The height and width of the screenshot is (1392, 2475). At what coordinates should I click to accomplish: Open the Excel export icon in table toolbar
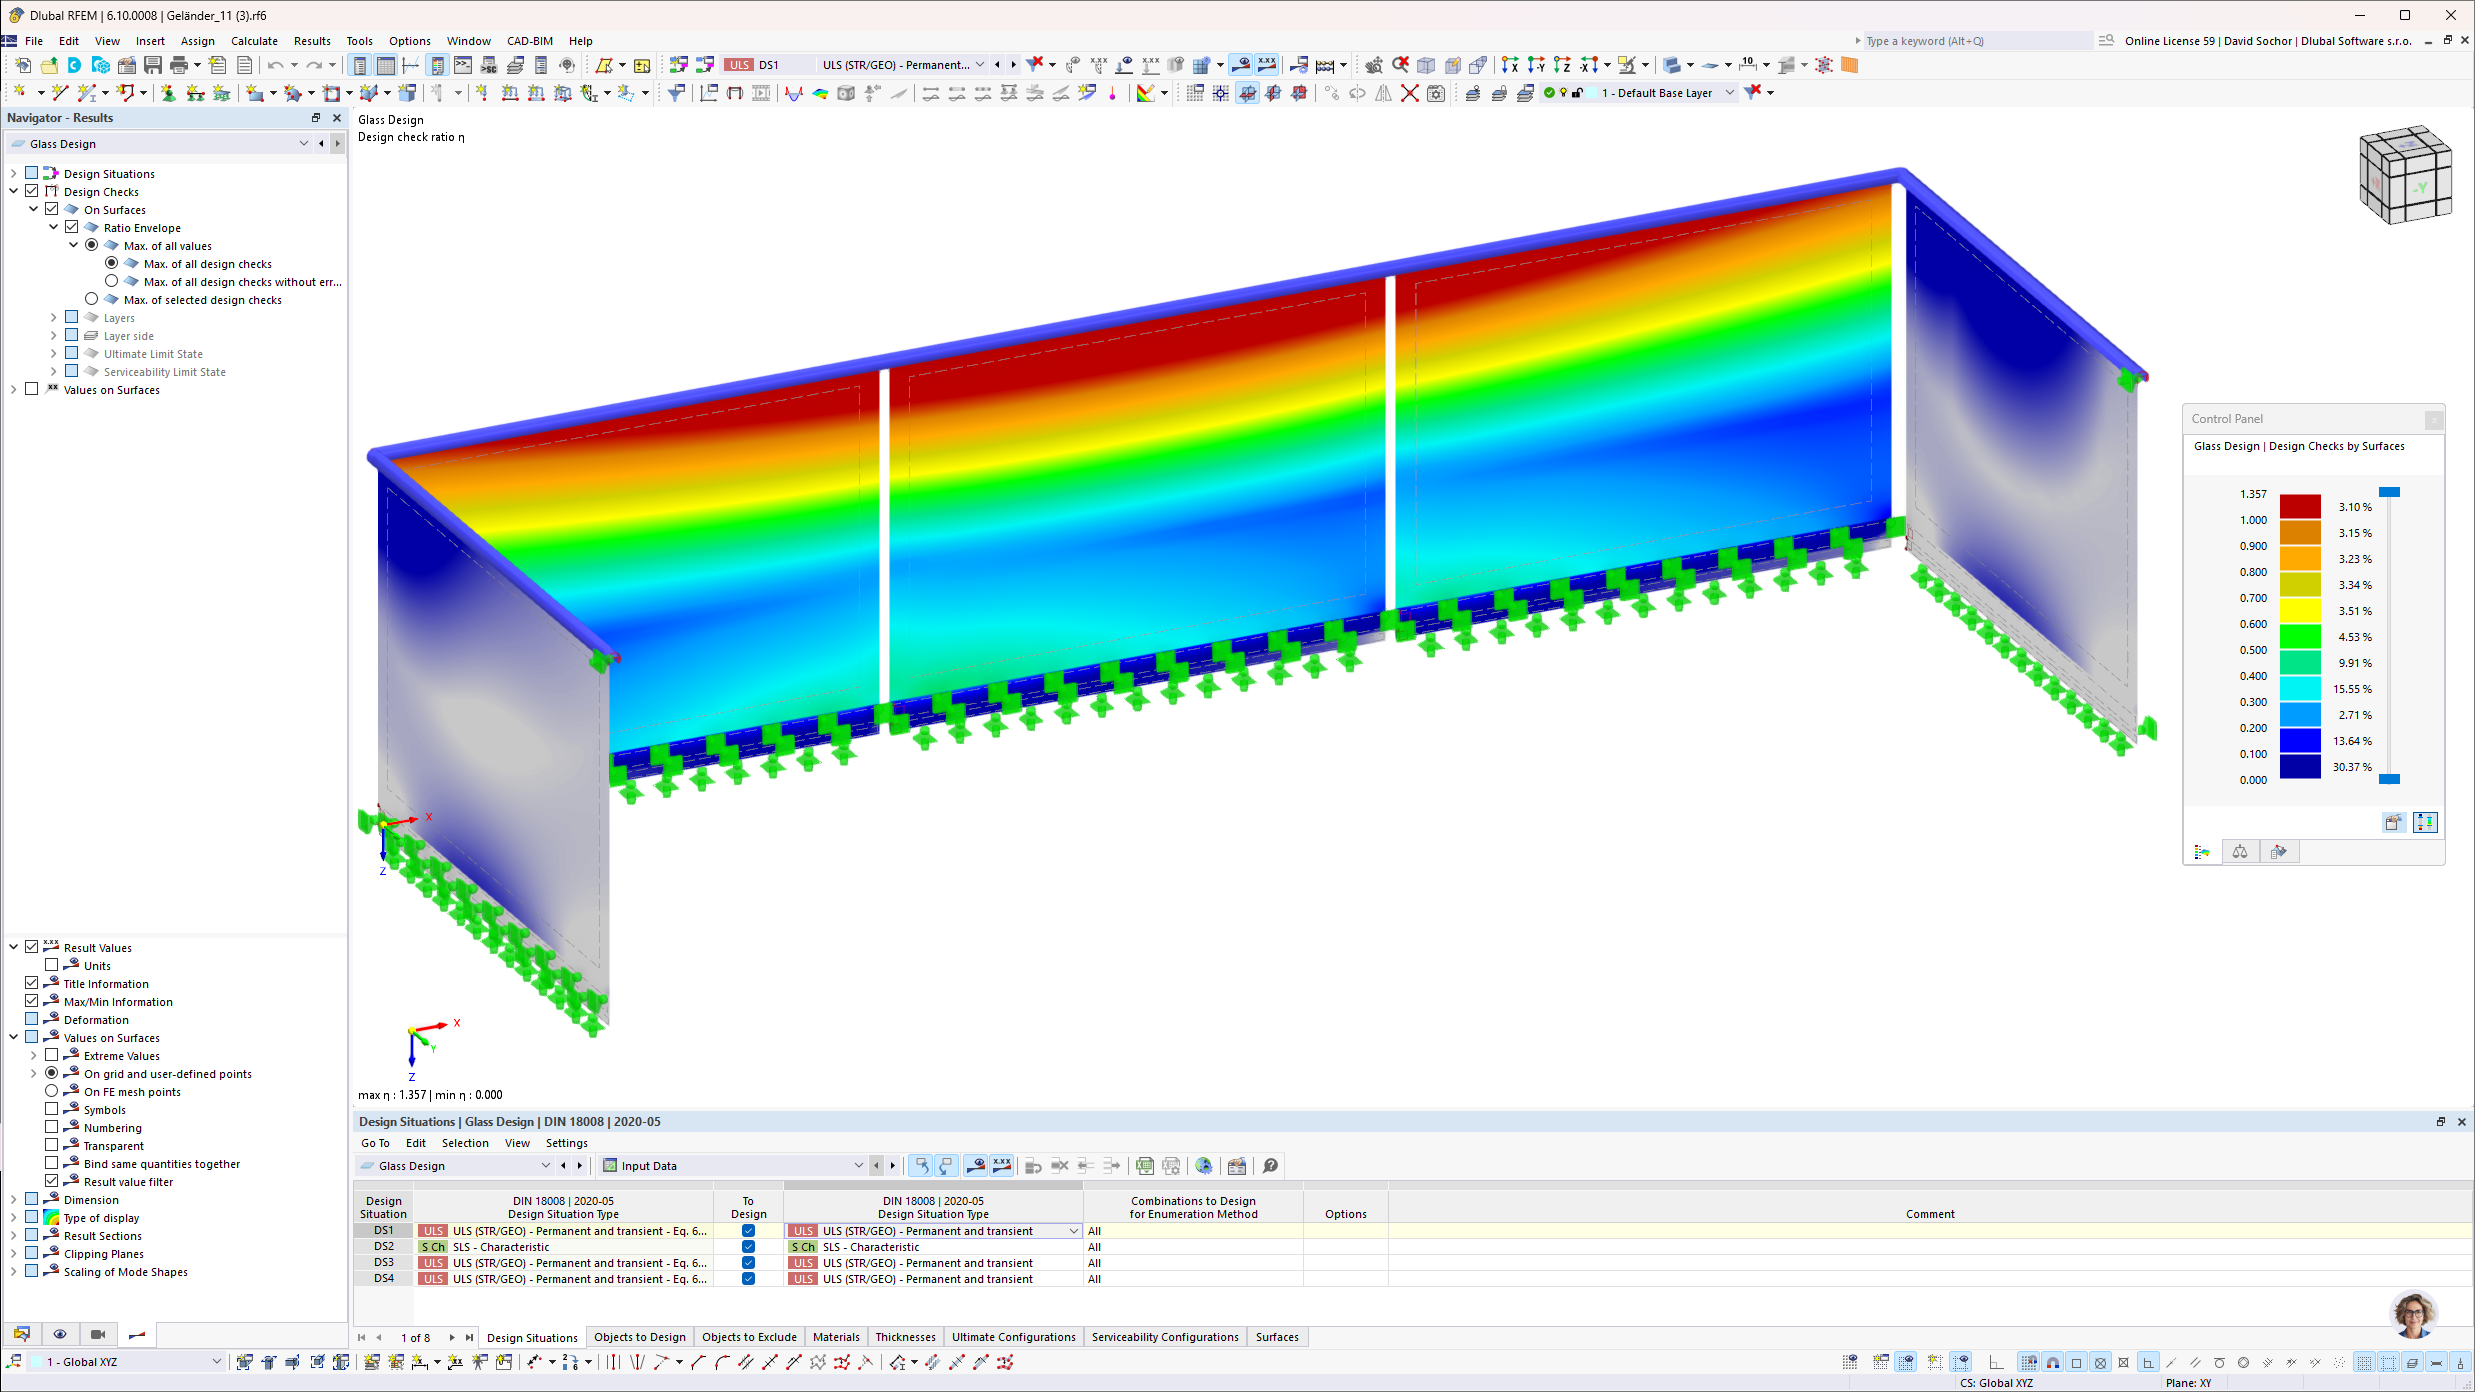coord(1145,1165)
